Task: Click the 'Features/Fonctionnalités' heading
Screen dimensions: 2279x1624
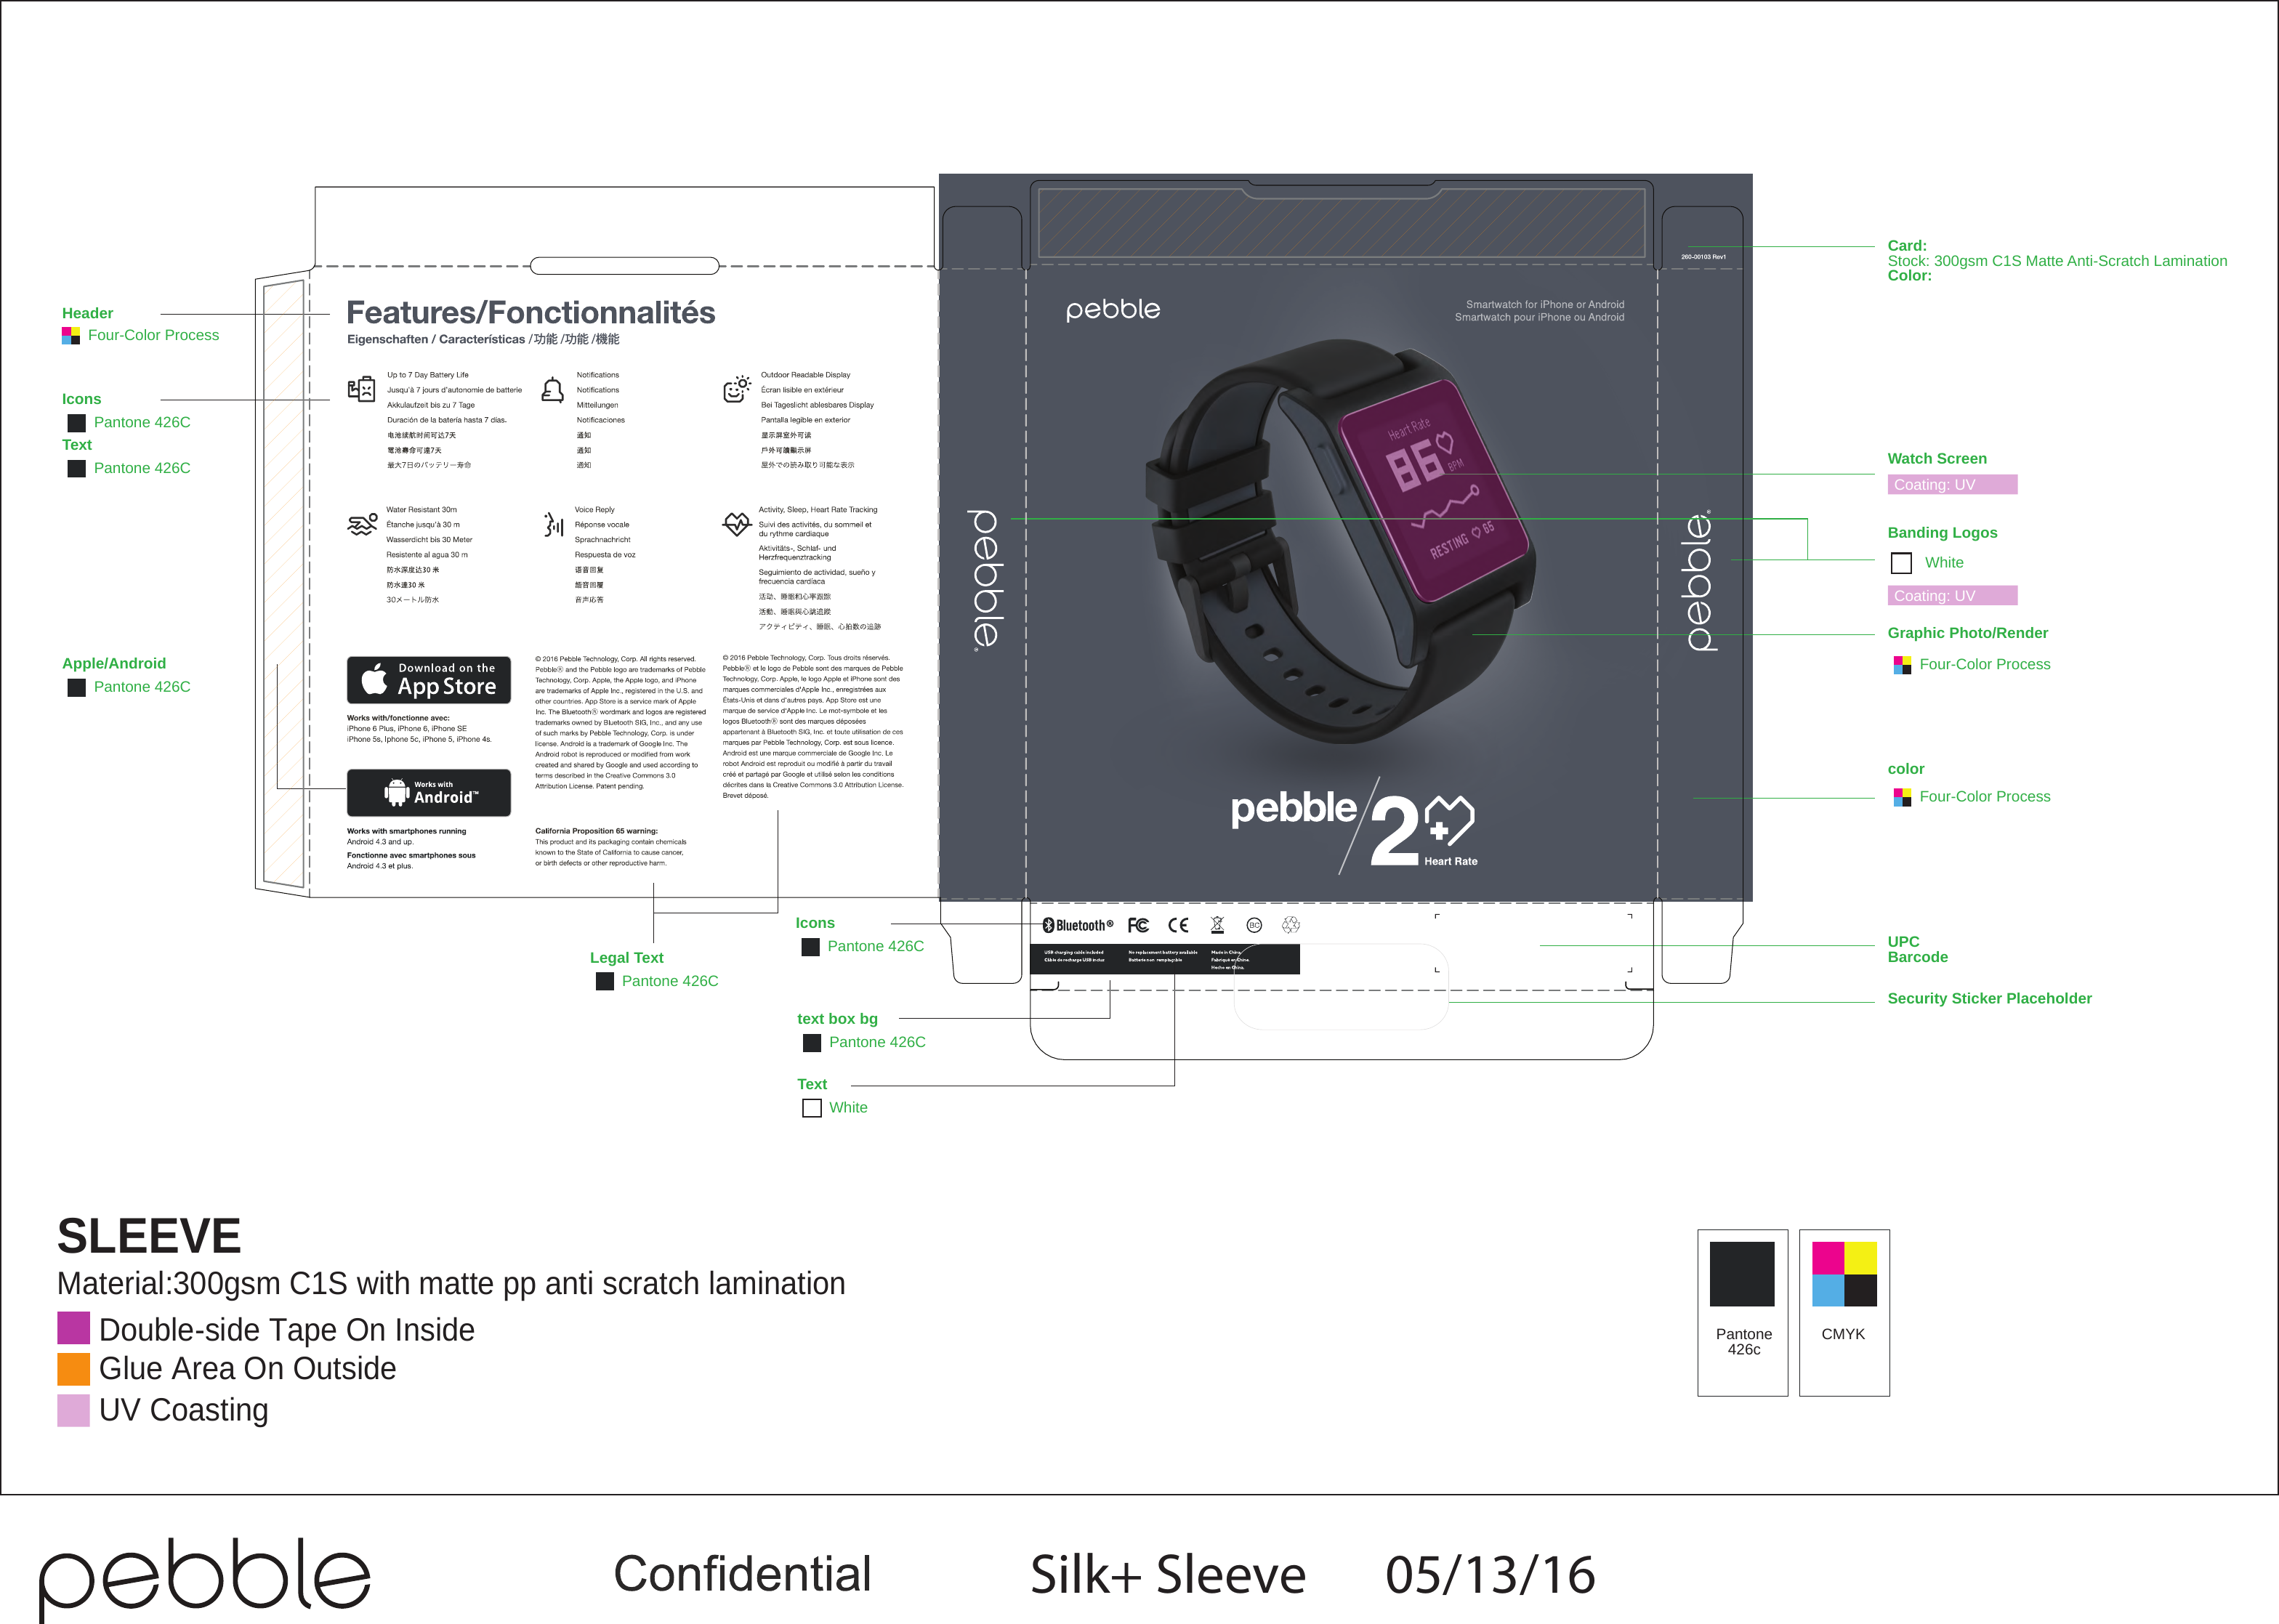Action: 530,313
